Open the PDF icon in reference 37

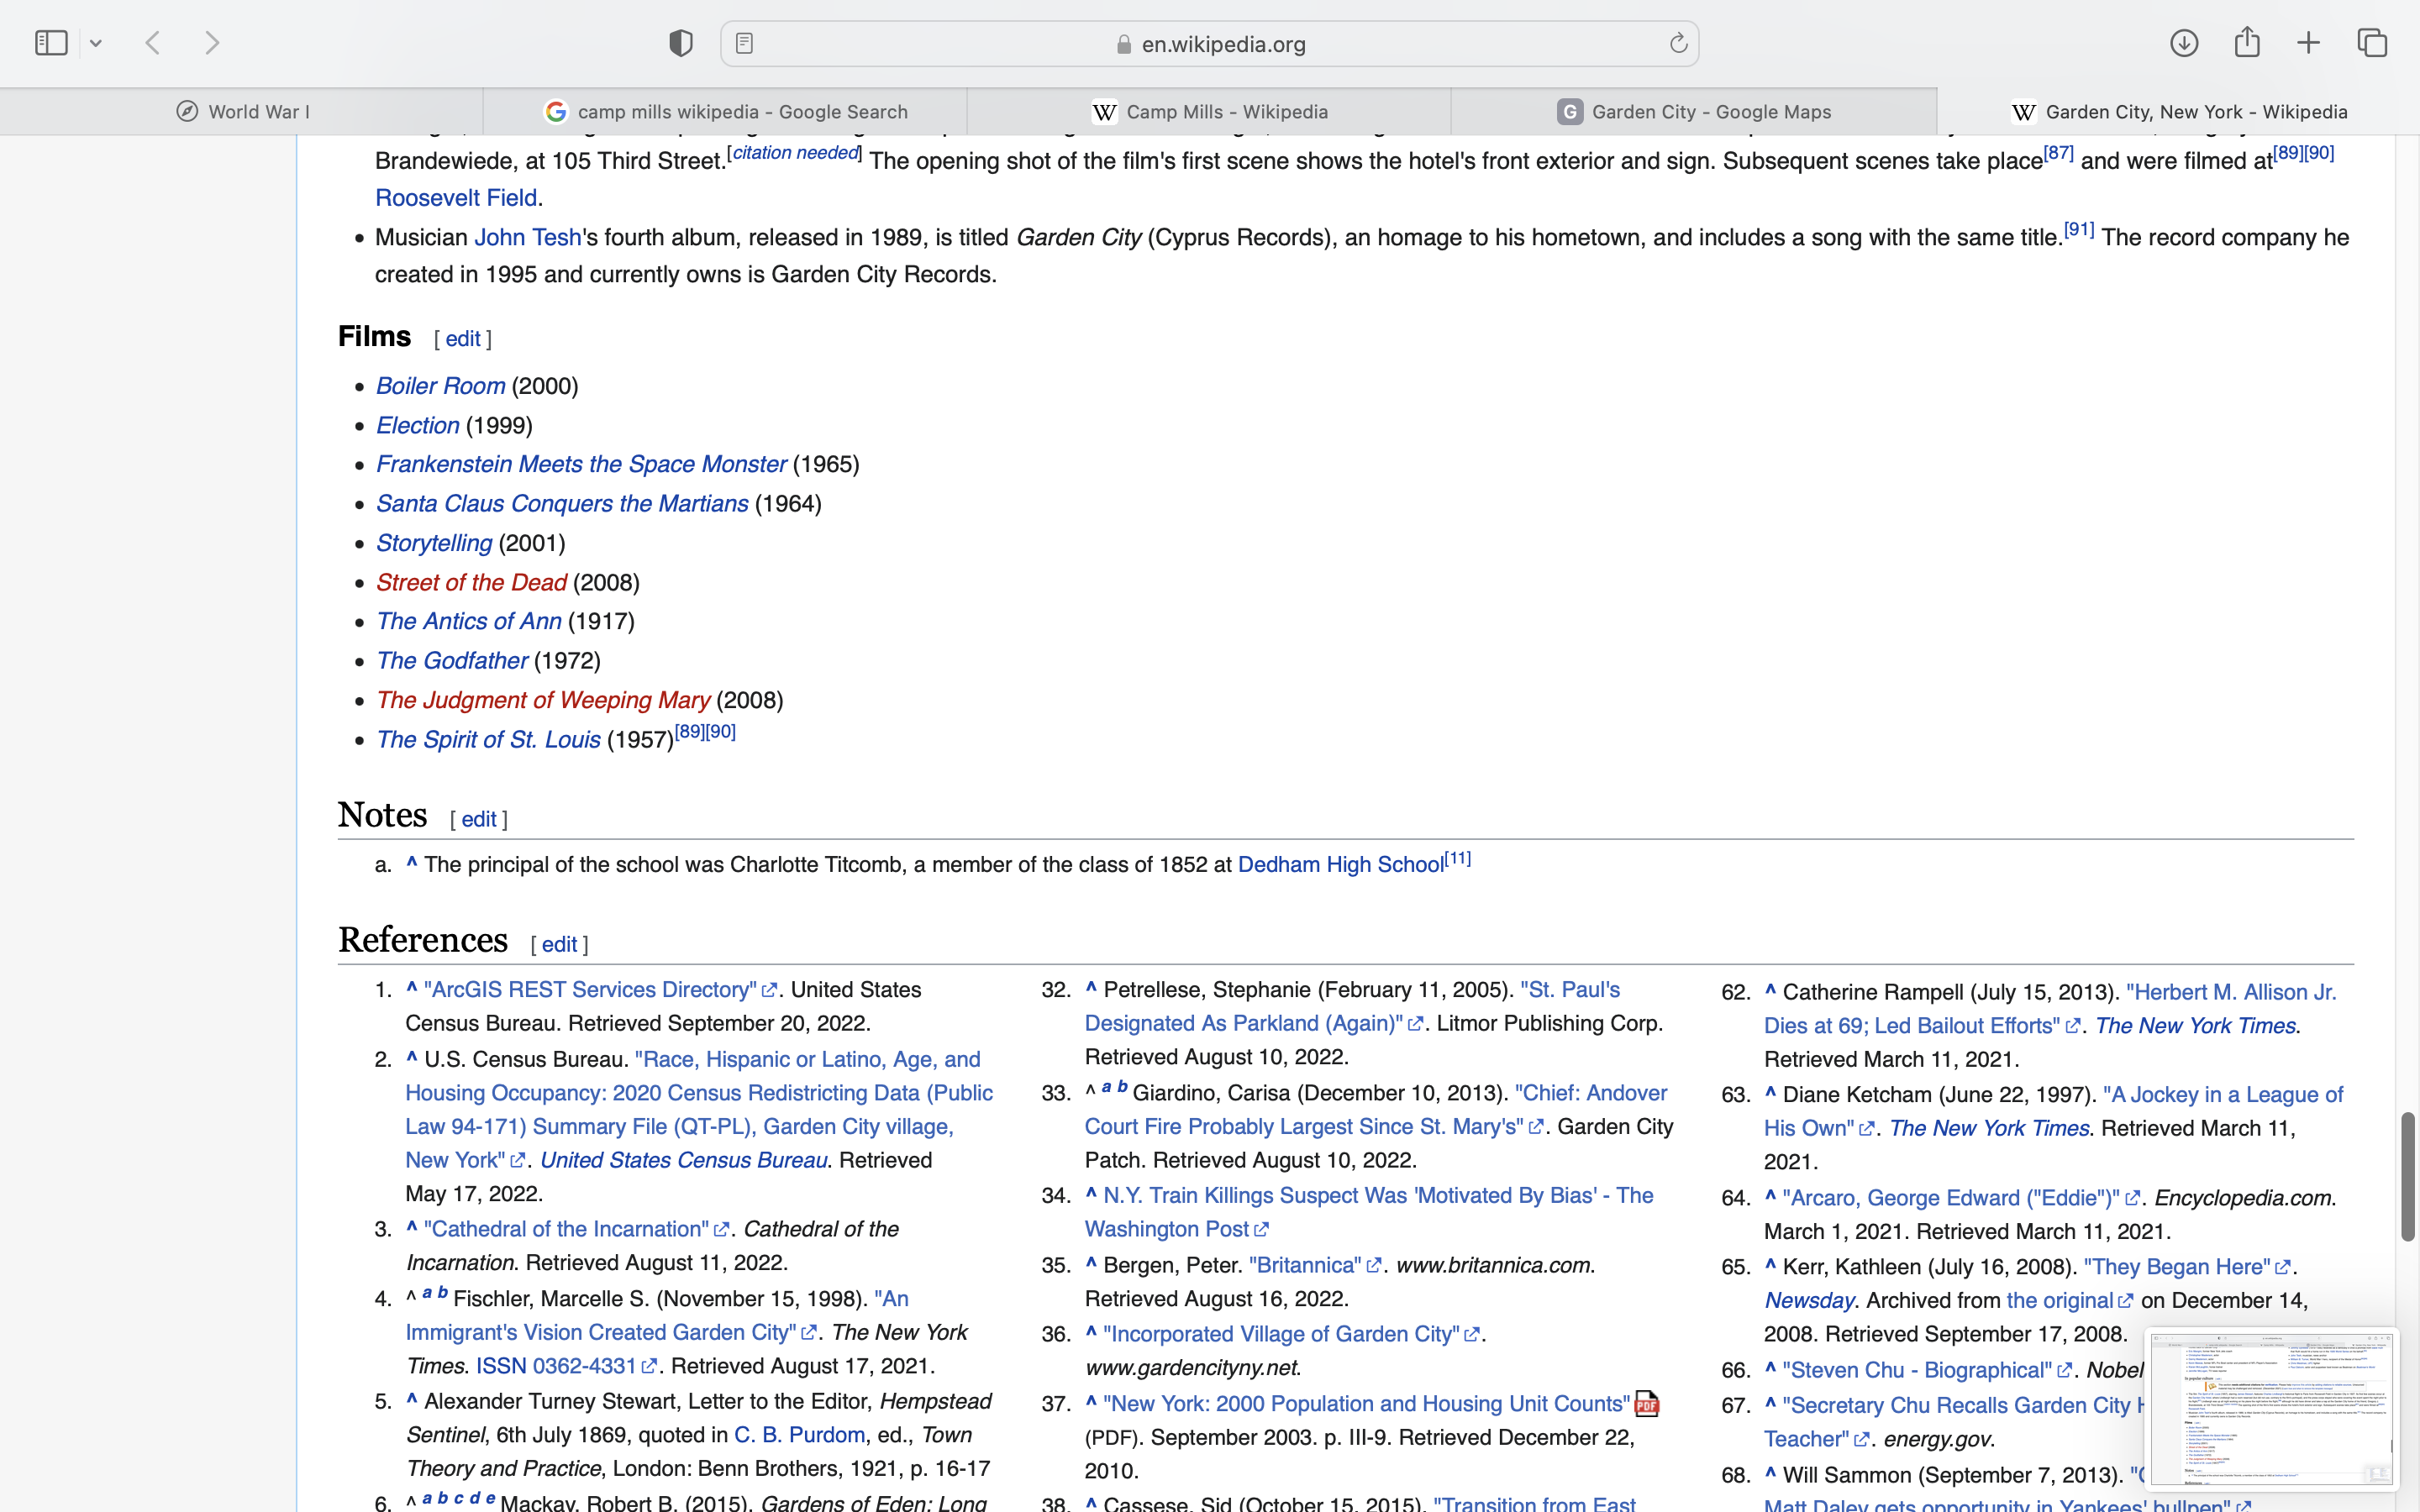pos(1646,1404)
